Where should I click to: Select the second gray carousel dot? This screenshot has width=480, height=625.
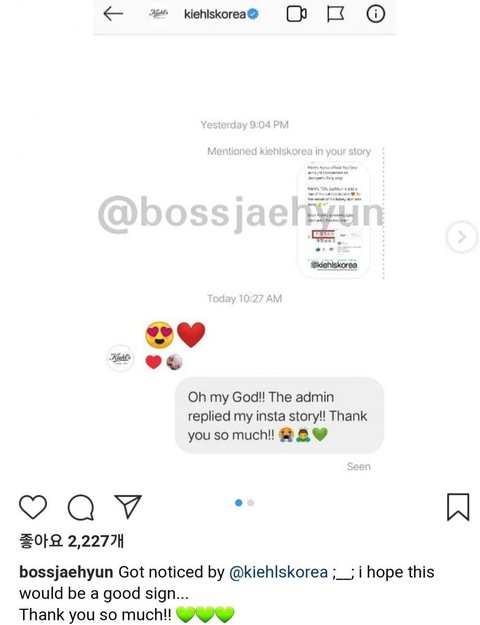(251, 503)
